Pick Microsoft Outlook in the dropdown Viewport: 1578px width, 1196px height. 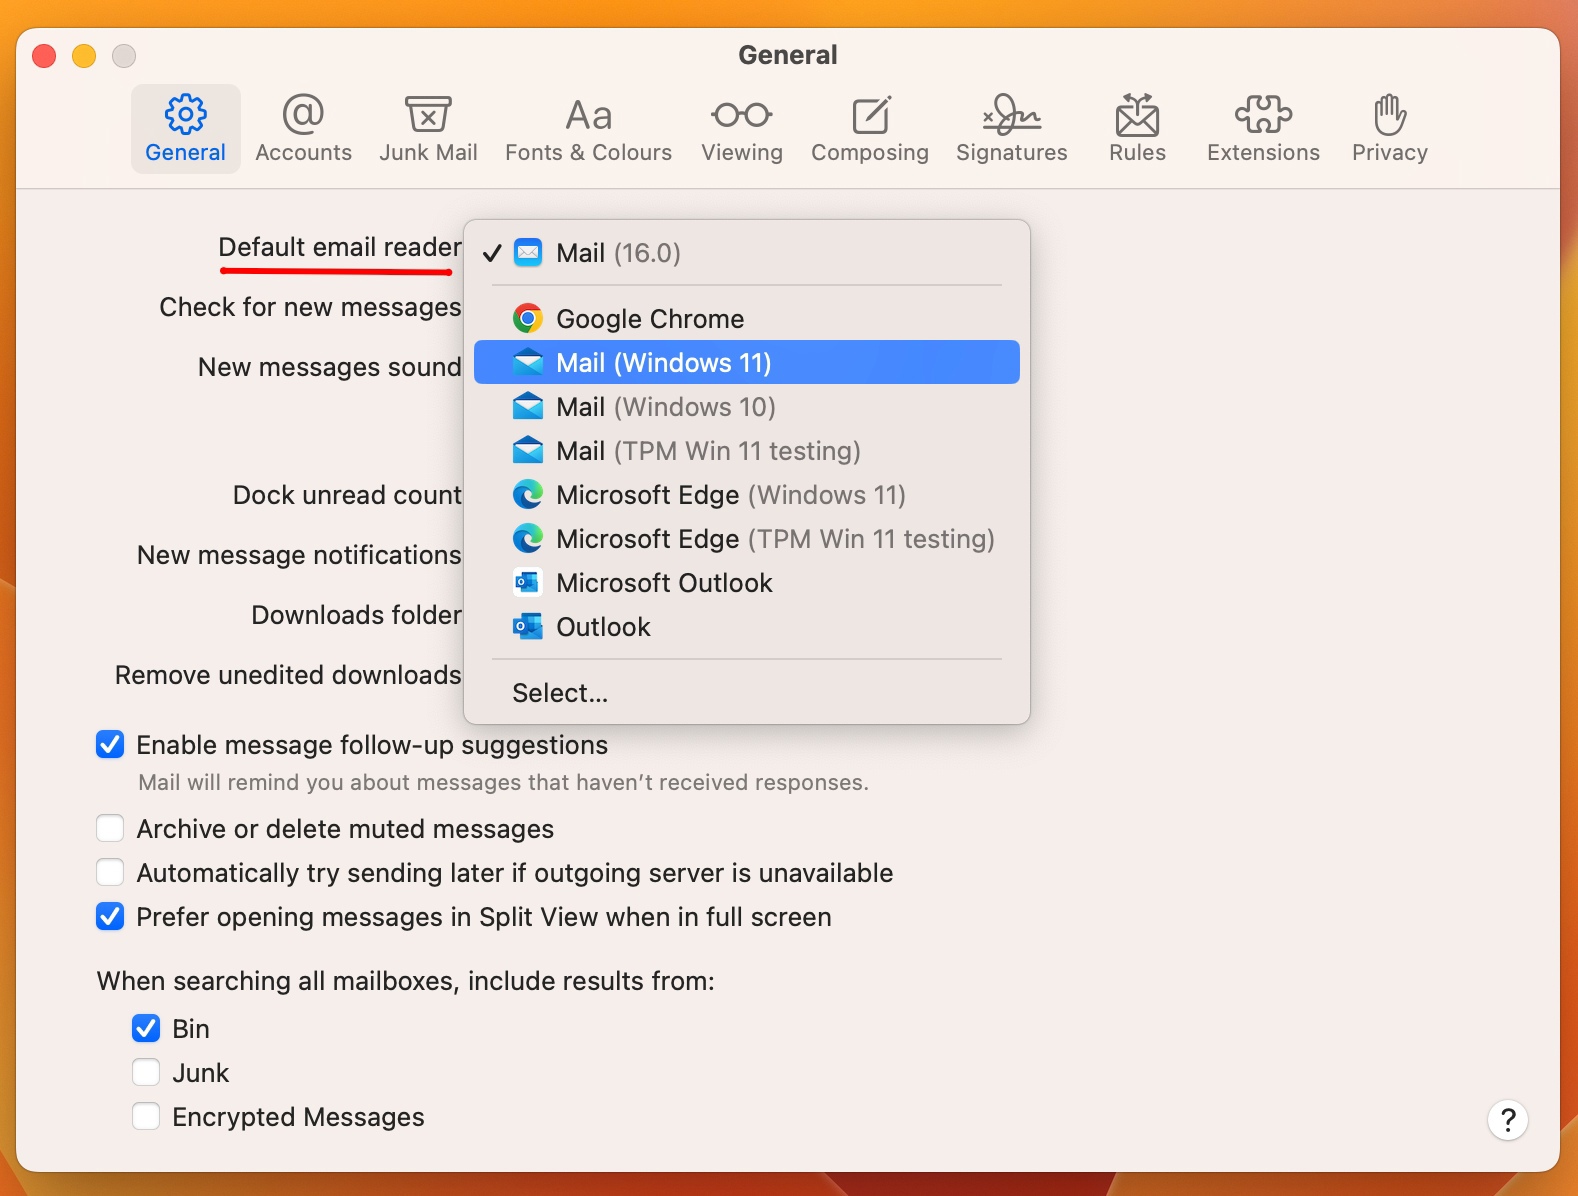[x=664, y=583]
